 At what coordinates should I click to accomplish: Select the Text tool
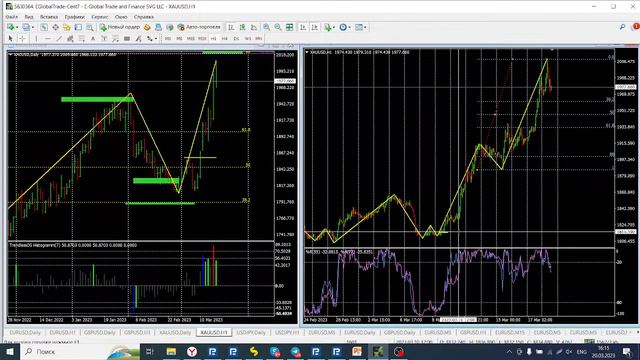(93, 38)
